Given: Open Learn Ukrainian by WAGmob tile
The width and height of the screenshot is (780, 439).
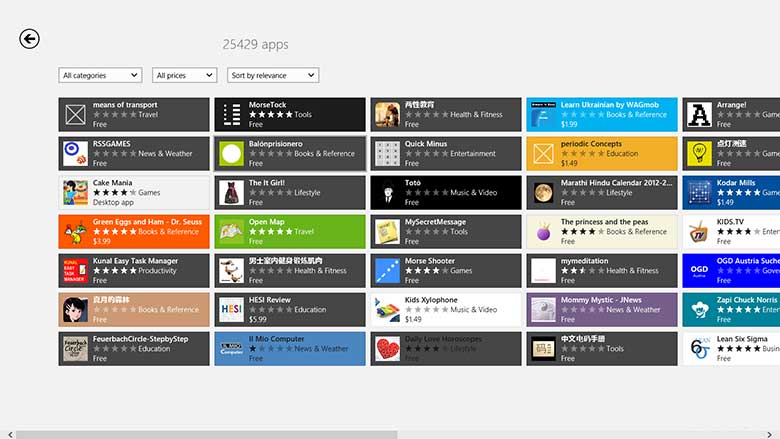Looking at the screenshot, I should pyautogui.click(x=602, y=114).
